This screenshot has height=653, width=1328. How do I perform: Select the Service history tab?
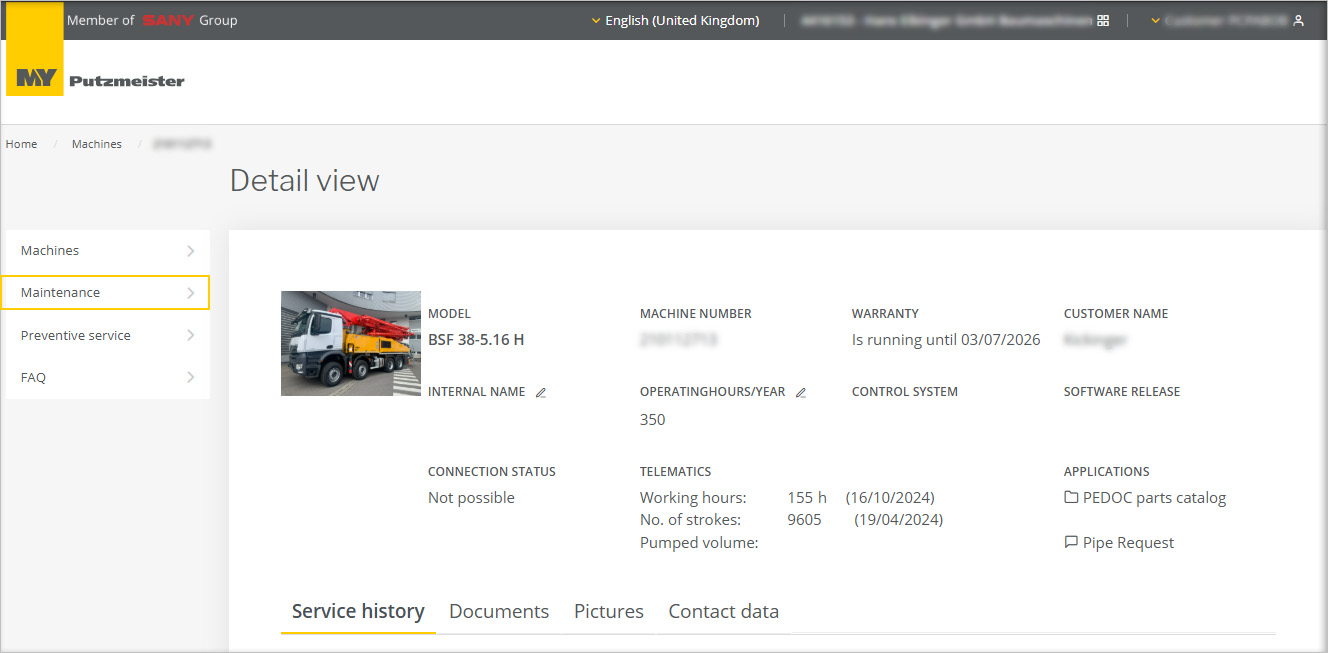click(x=358, y=611)
